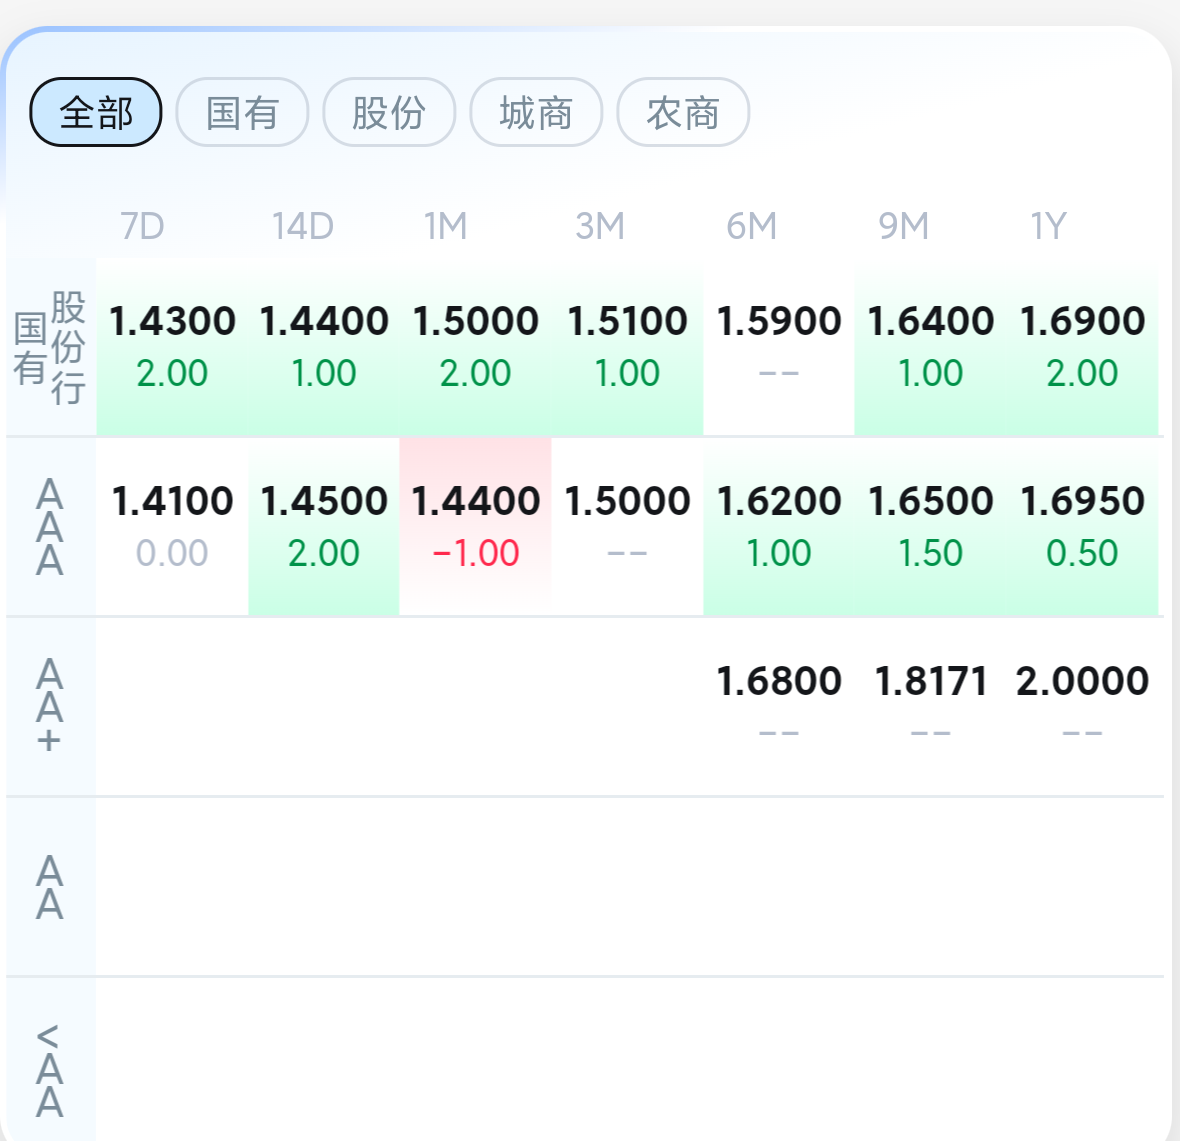Select the 全部 filter tab
The image size is (1180, 1141).
(x=96, y=112)
